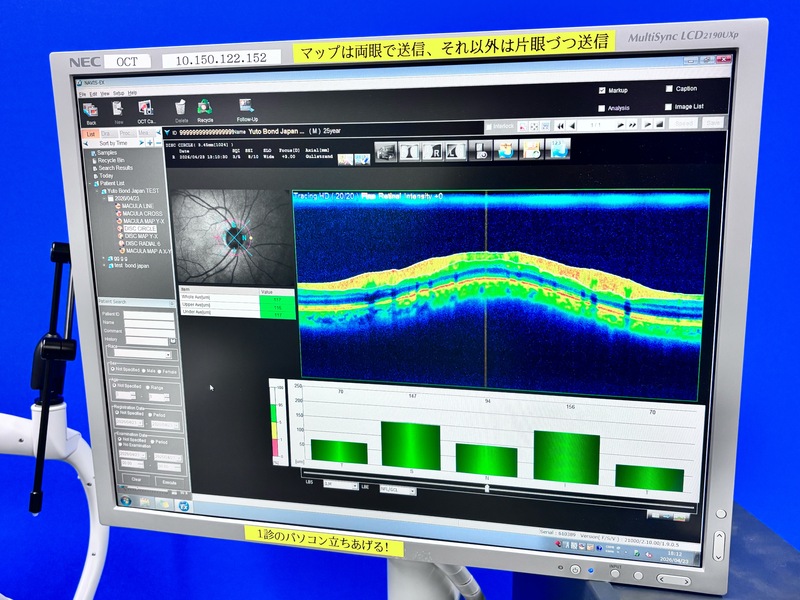Click the Back icon in toolbar
The image size is (800, 600).
click(x=90, y=109)
